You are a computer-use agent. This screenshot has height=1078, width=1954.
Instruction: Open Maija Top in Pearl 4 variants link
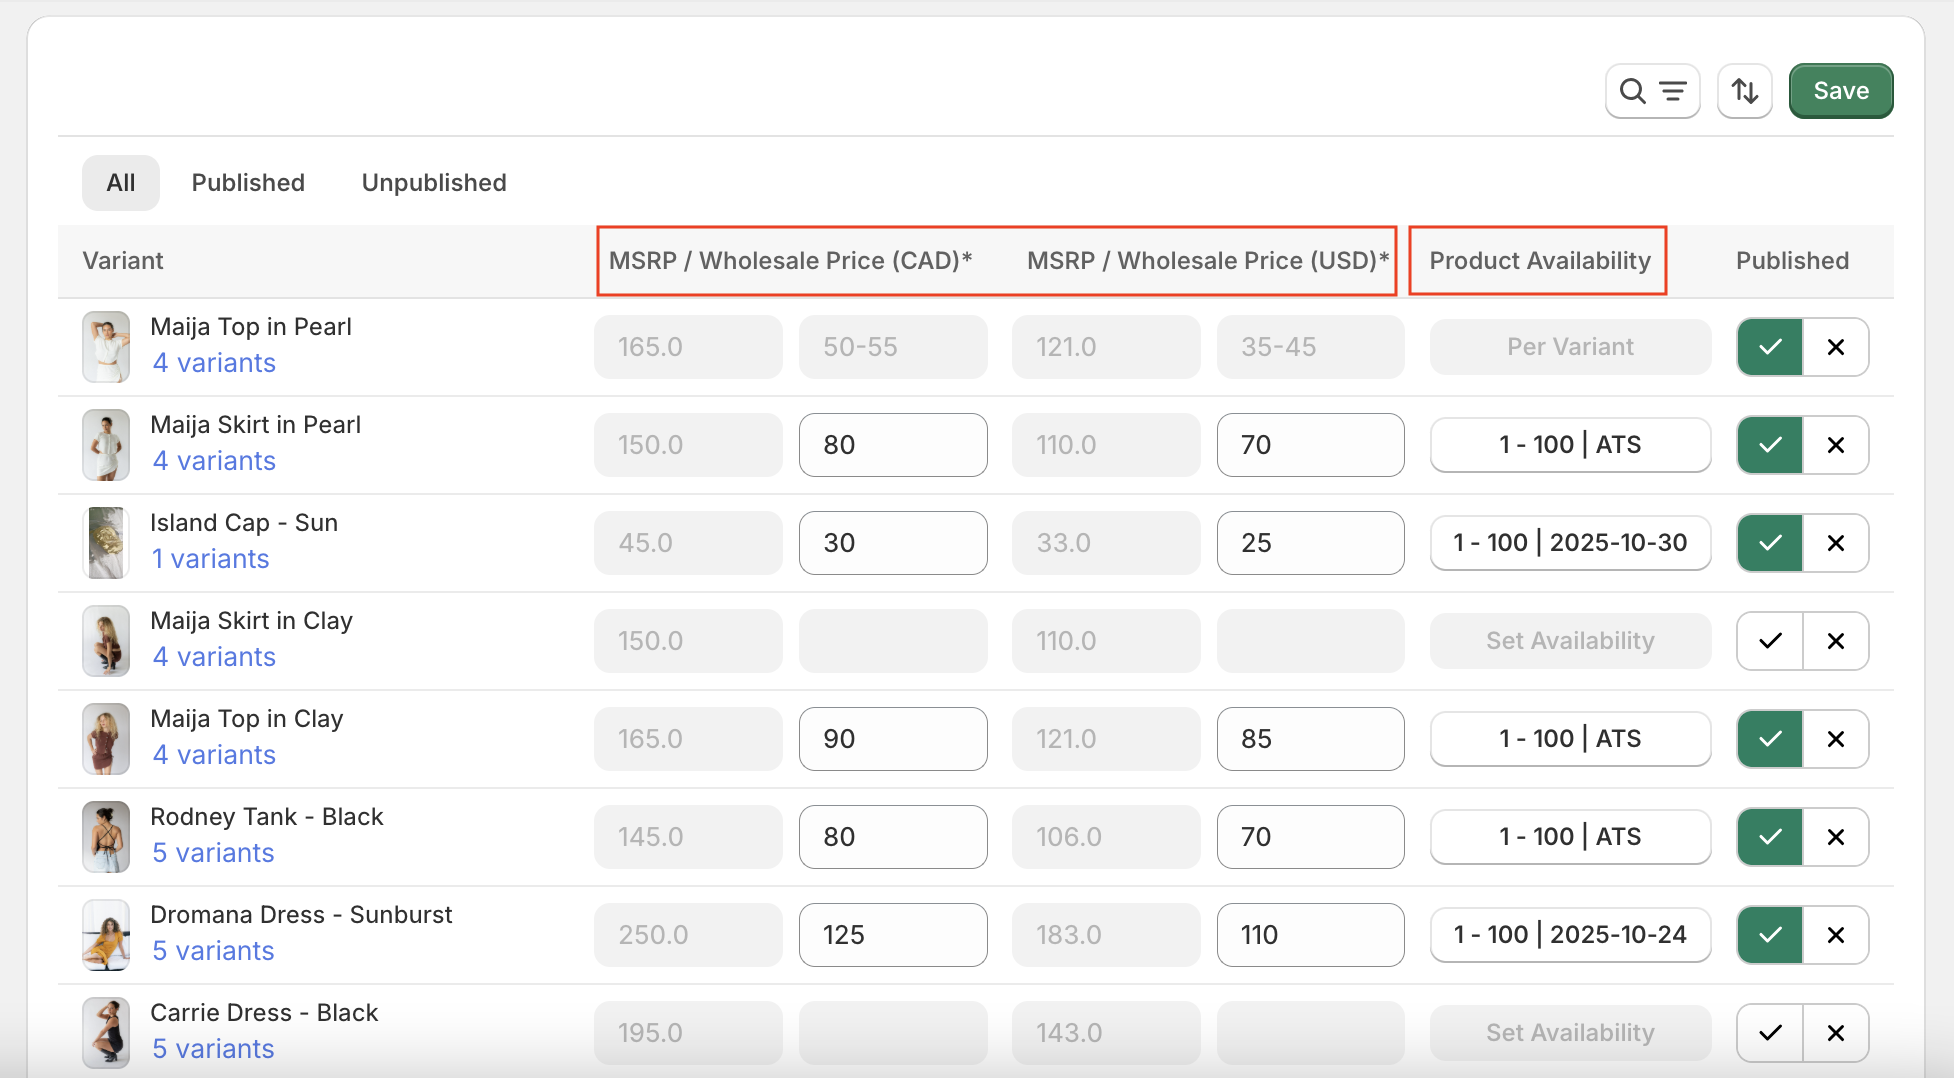pyautogui.click(x=214, y=363)
